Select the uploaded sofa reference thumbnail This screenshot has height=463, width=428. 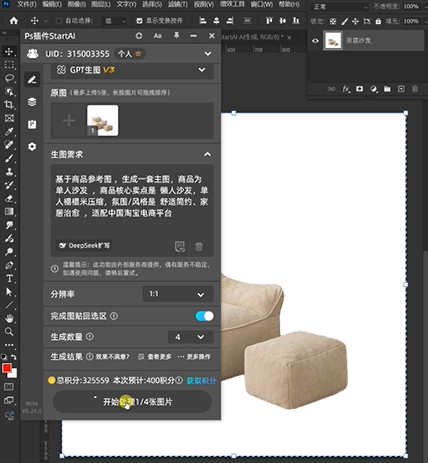tap(102, 121)
